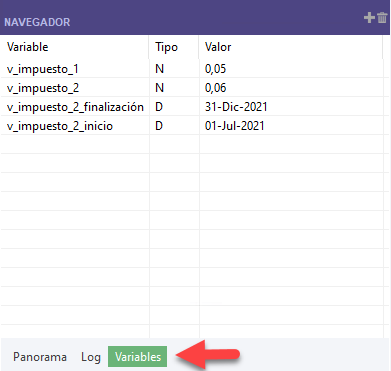
Task: Click the type N cell of v_impuesto_1
Action: click(x=174, y=69)
